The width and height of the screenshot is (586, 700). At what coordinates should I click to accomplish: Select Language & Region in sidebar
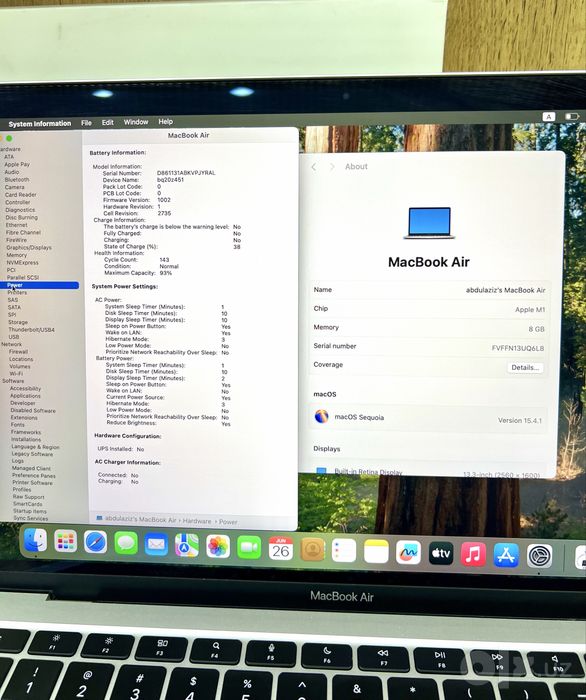coord(35,447)
